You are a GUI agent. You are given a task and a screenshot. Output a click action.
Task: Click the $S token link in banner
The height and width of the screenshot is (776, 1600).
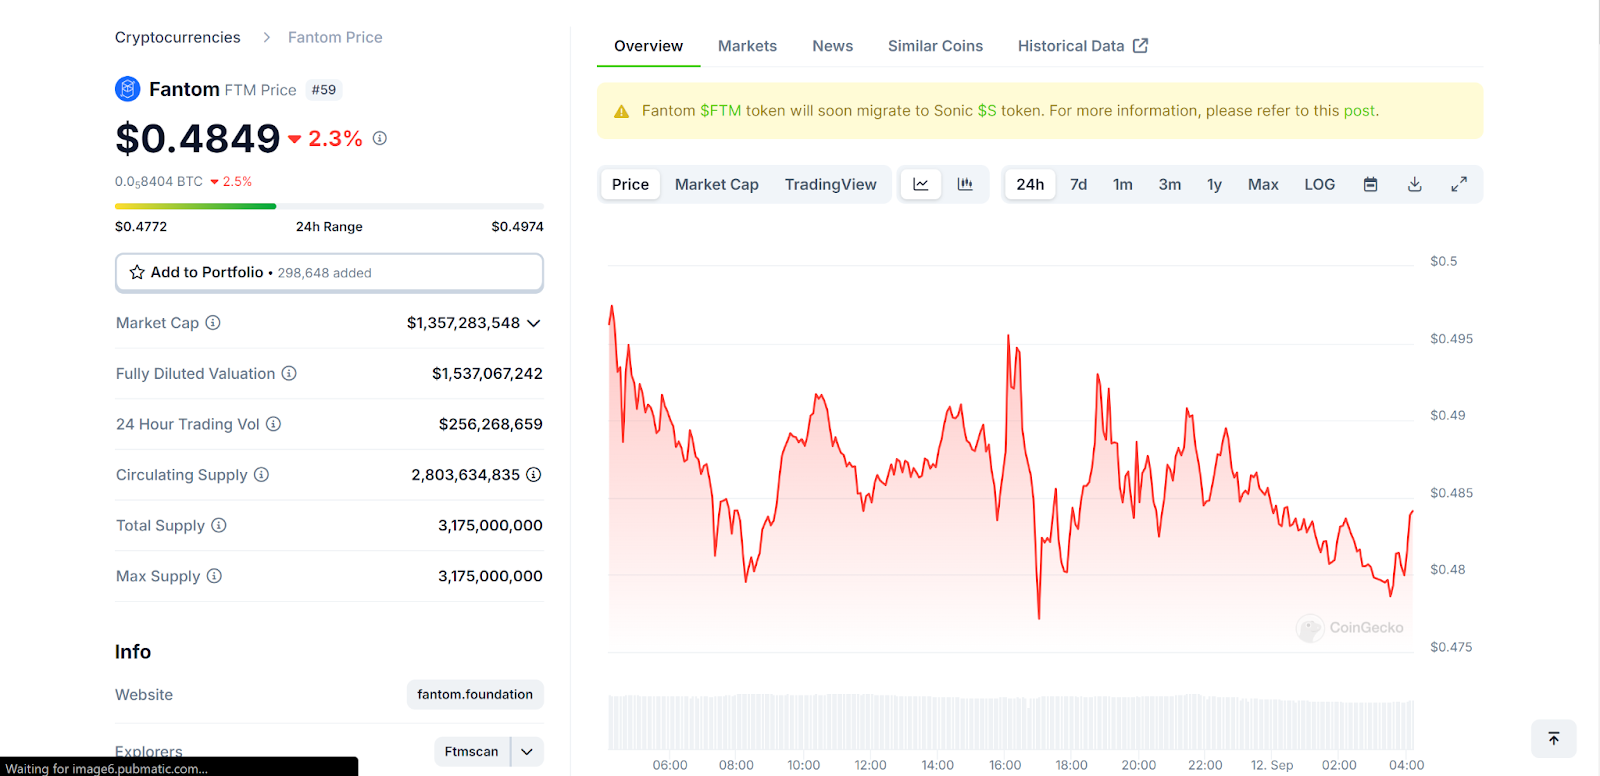(987, 111)
